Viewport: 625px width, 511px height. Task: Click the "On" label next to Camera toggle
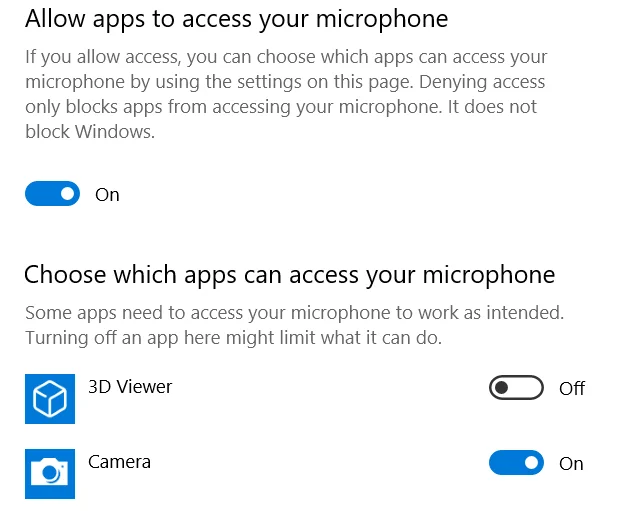[571, 464]
